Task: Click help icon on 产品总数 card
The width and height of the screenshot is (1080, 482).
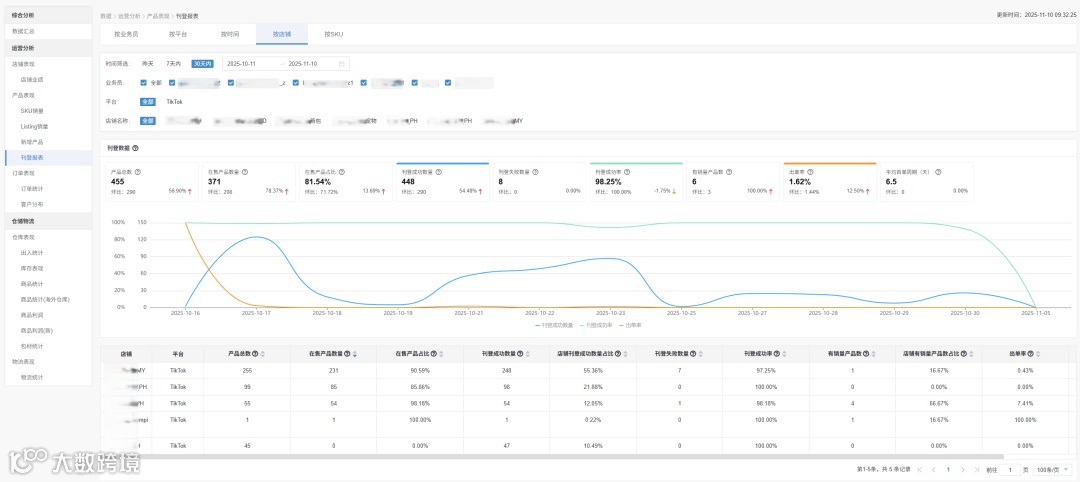Action: (138, 172)
